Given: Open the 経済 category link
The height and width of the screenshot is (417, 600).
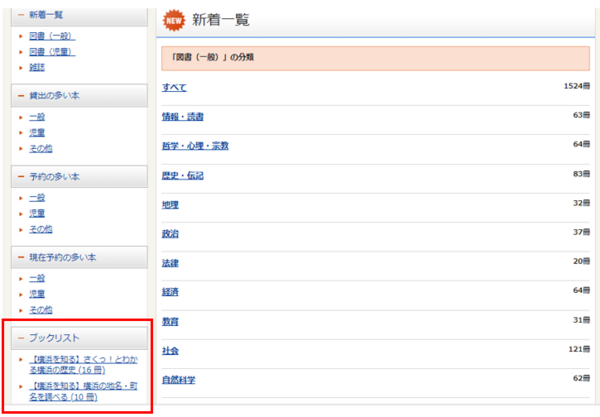Looking at the screenshot, I should 170,293.
